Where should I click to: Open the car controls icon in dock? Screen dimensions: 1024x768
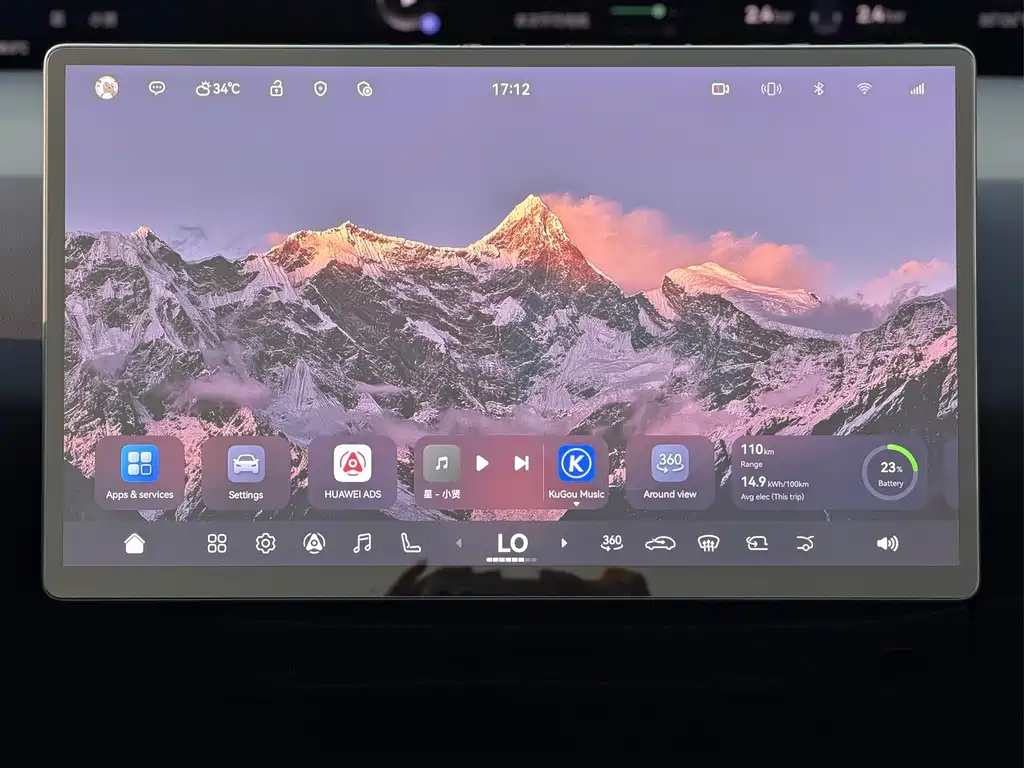click(x=660, y=543)
